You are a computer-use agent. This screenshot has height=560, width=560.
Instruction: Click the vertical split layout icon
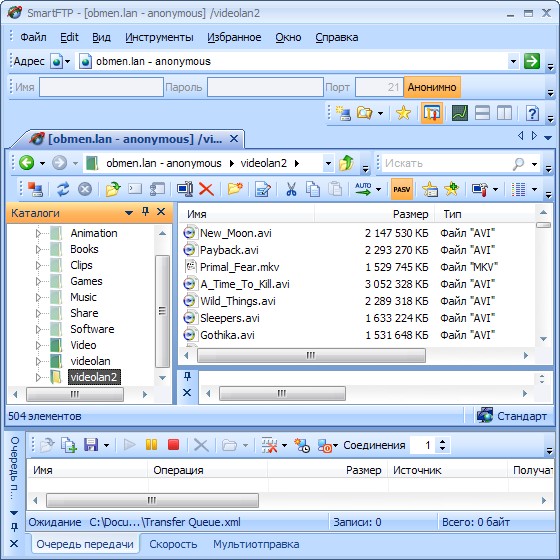tap(504, 113)
